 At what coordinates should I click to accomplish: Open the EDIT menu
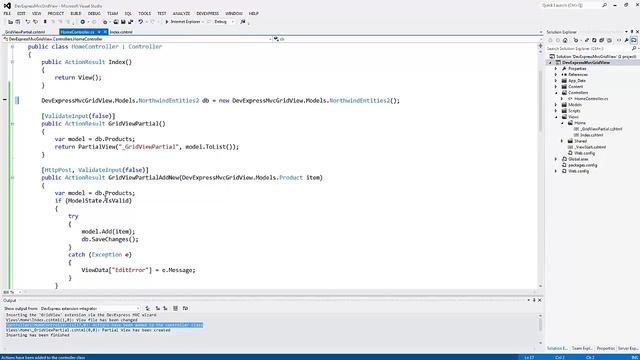point(21,13)
